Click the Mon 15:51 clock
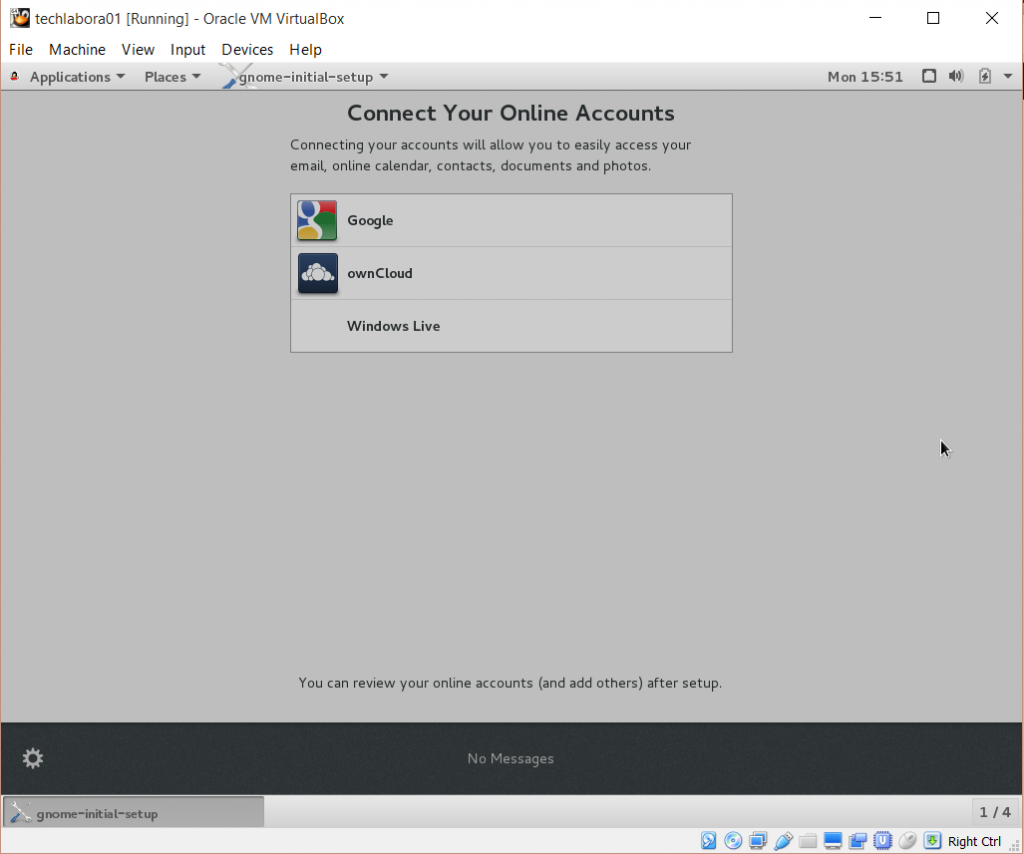This screenshot has width=1024, height=854. click(x=865, y=77)
